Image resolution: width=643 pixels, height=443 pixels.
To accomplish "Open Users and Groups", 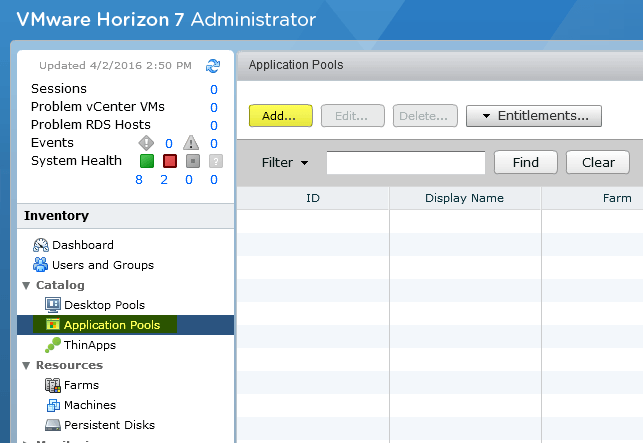I will coord(103,265).
